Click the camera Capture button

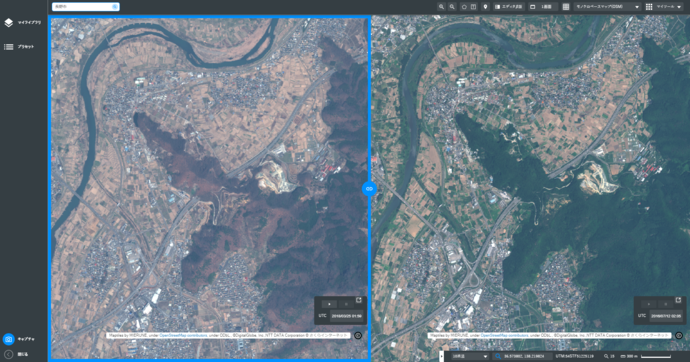pos(9,339)
